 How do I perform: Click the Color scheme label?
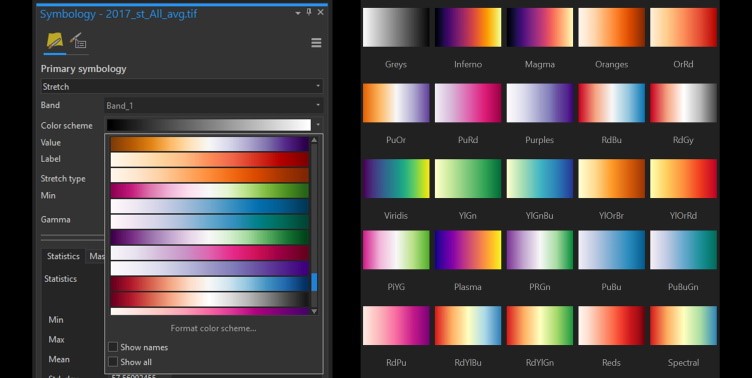tap(67, 125)
